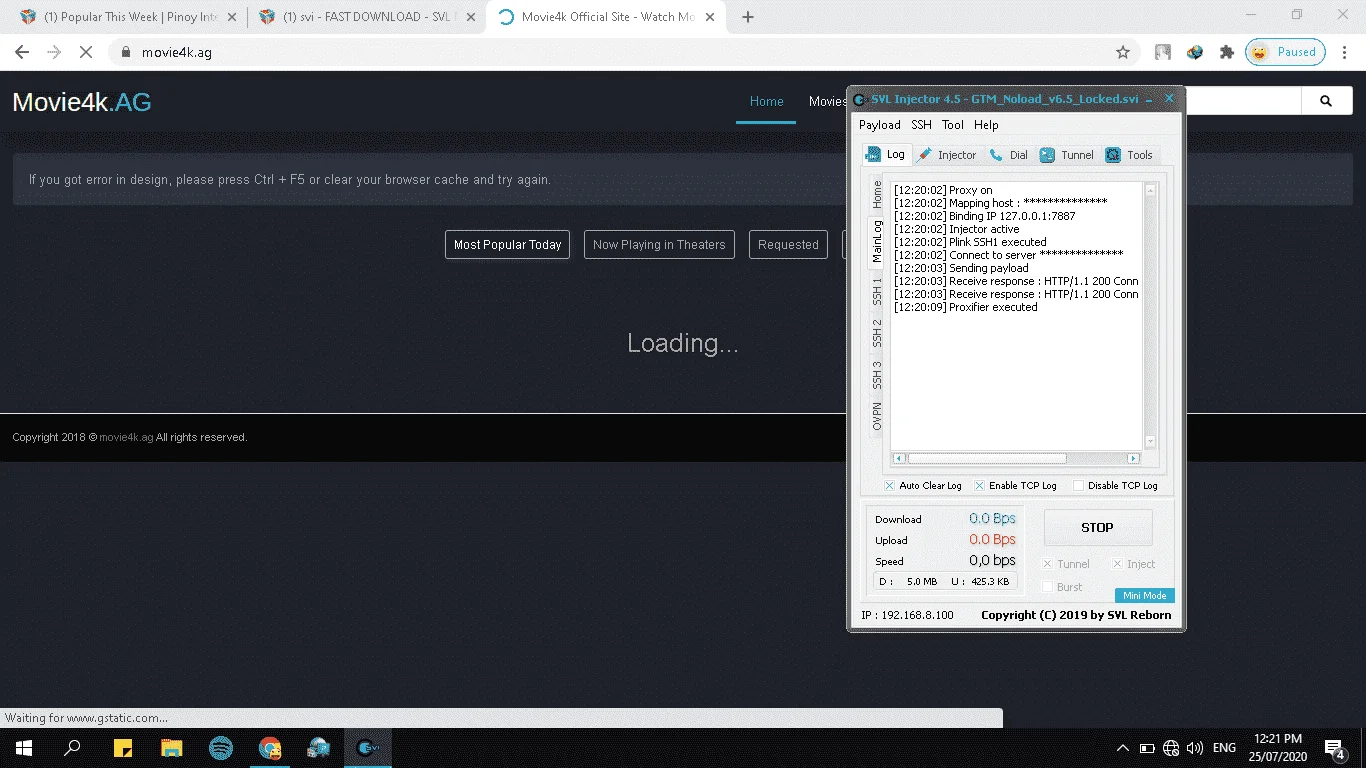Switch to the Injector tab
This screenshot has height=768, width=1366.
pyautogui.click(x=947, y=155)
